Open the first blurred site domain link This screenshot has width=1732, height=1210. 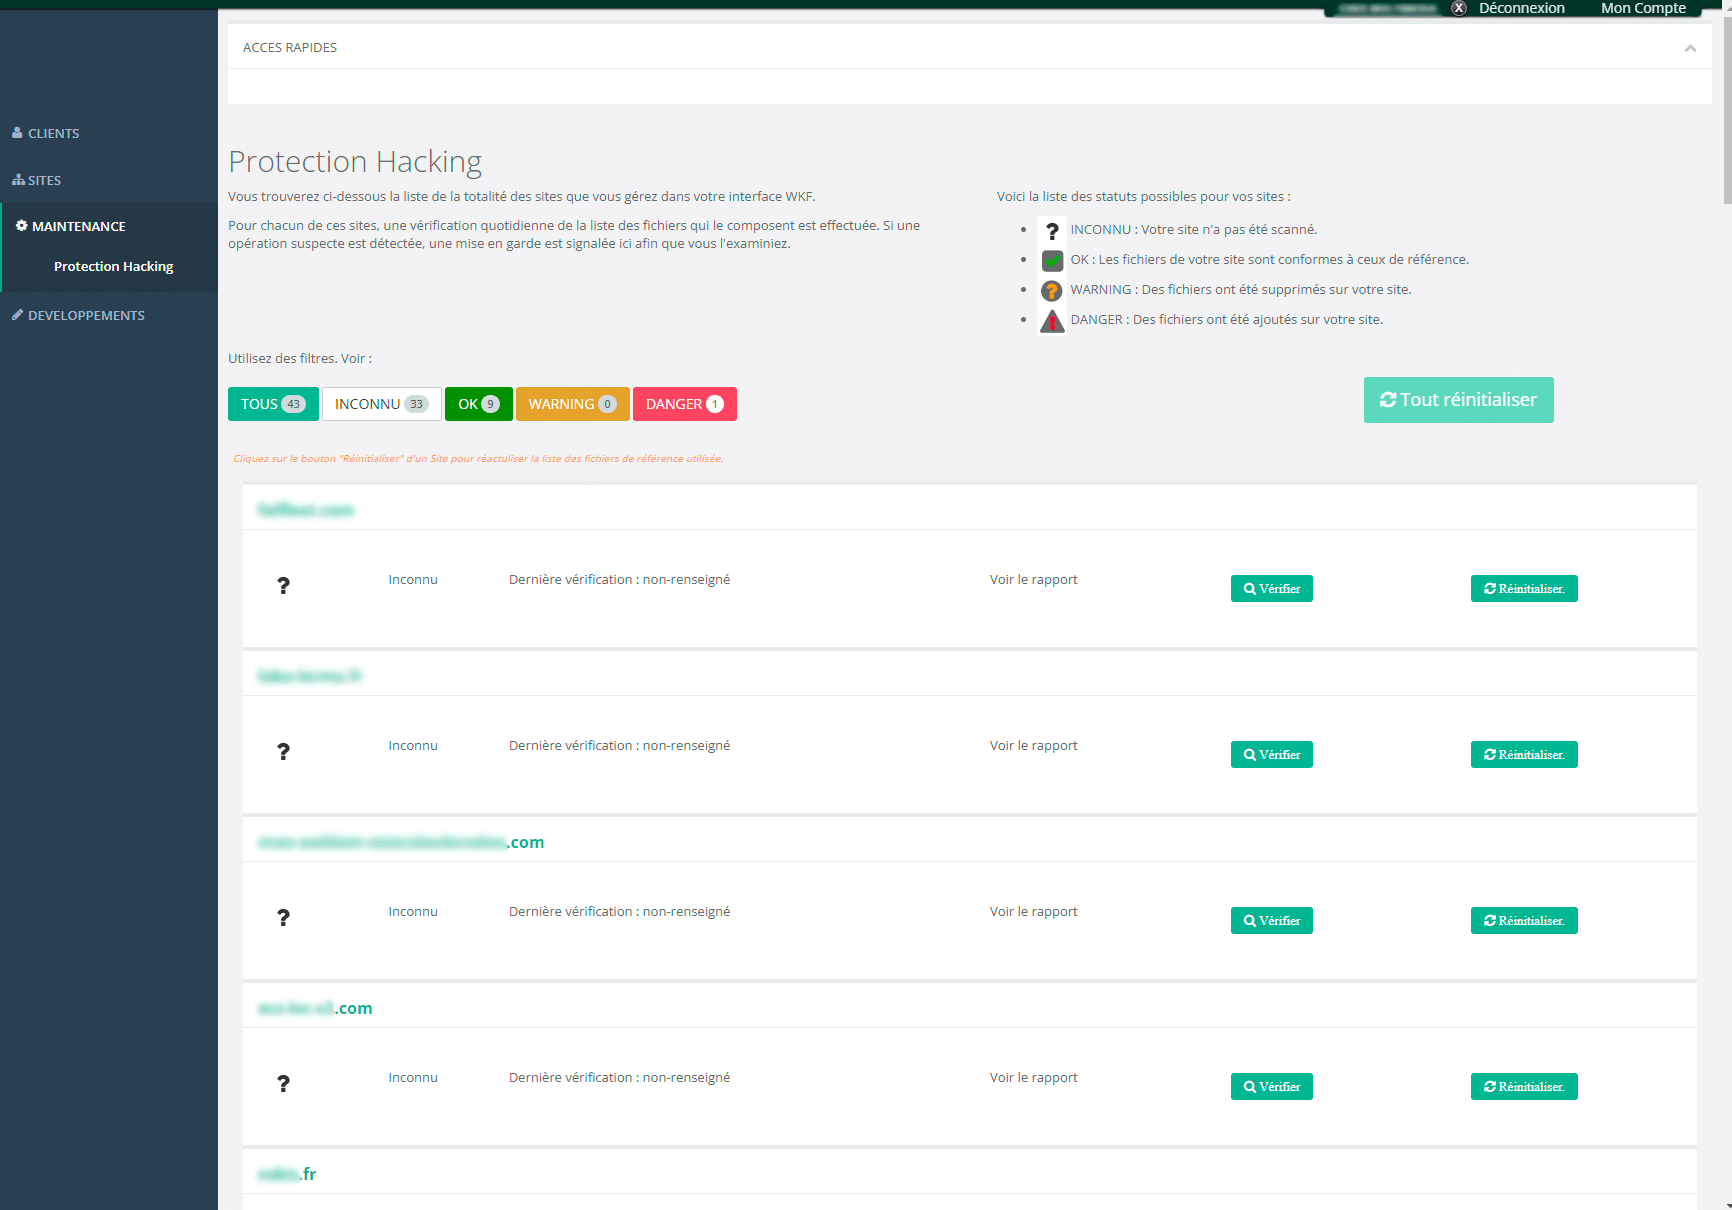coord(306,510)
